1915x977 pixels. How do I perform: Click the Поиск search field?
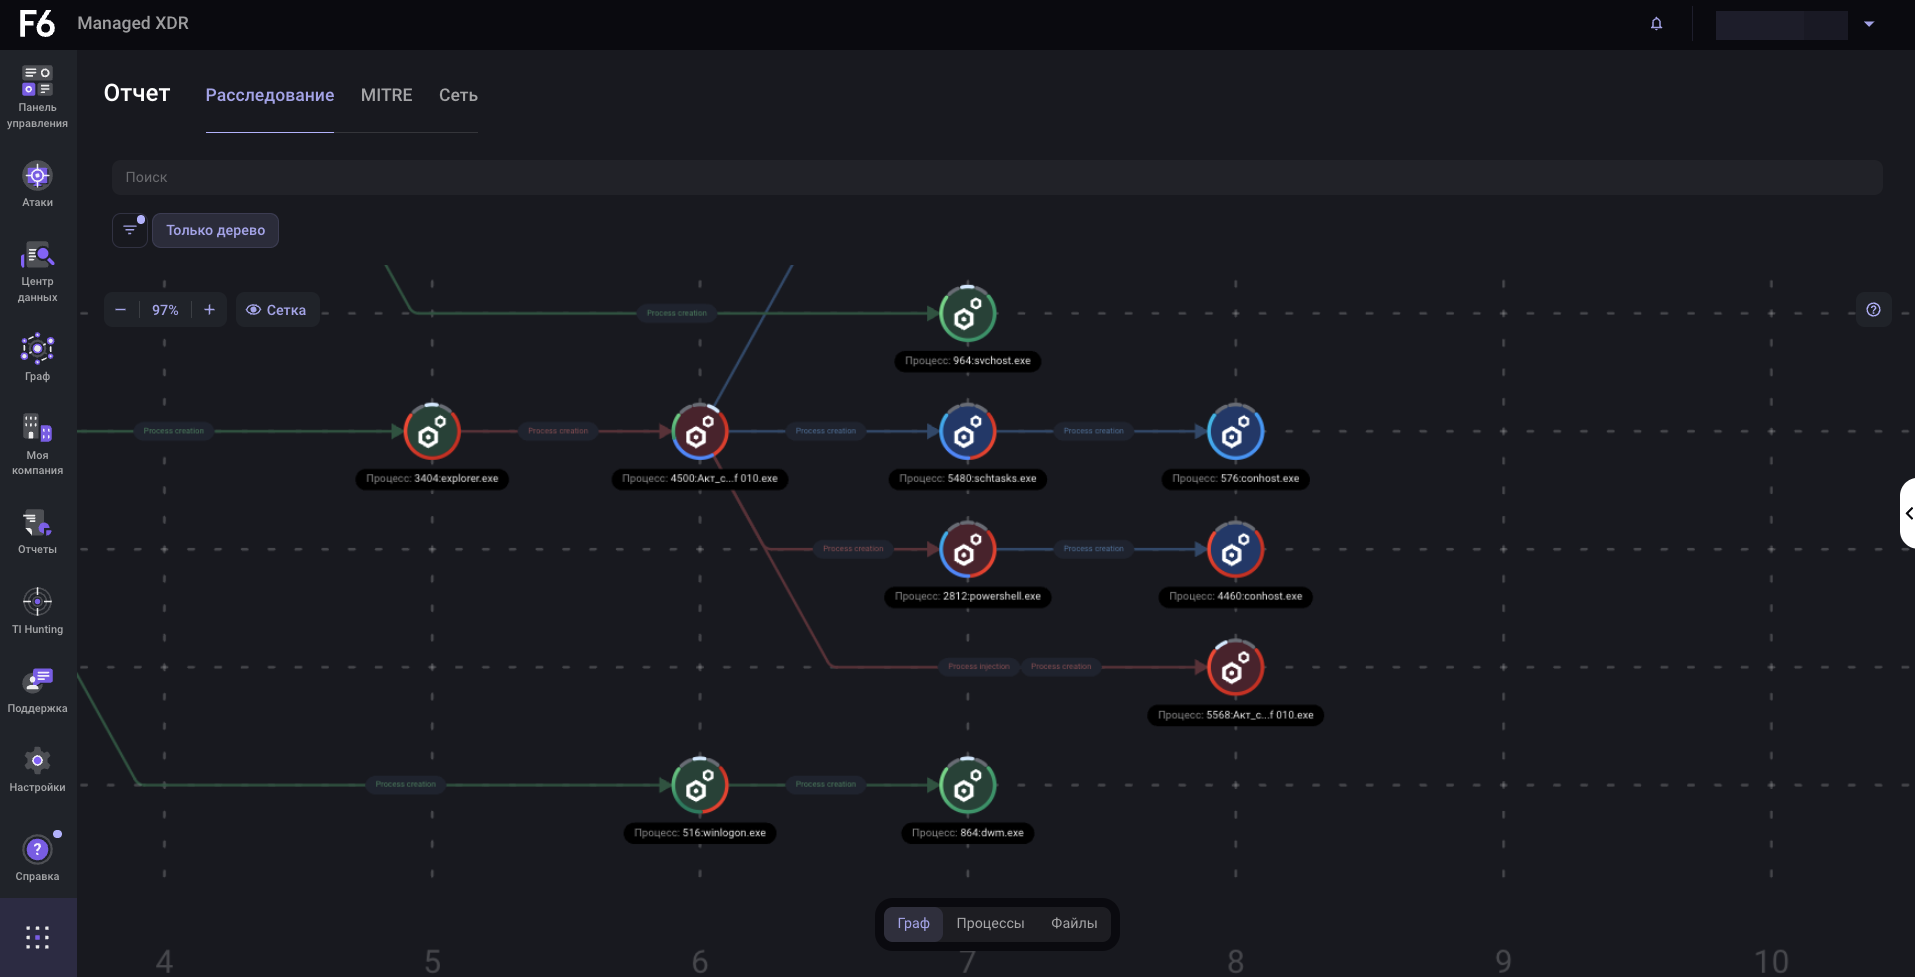coord(996,177)
